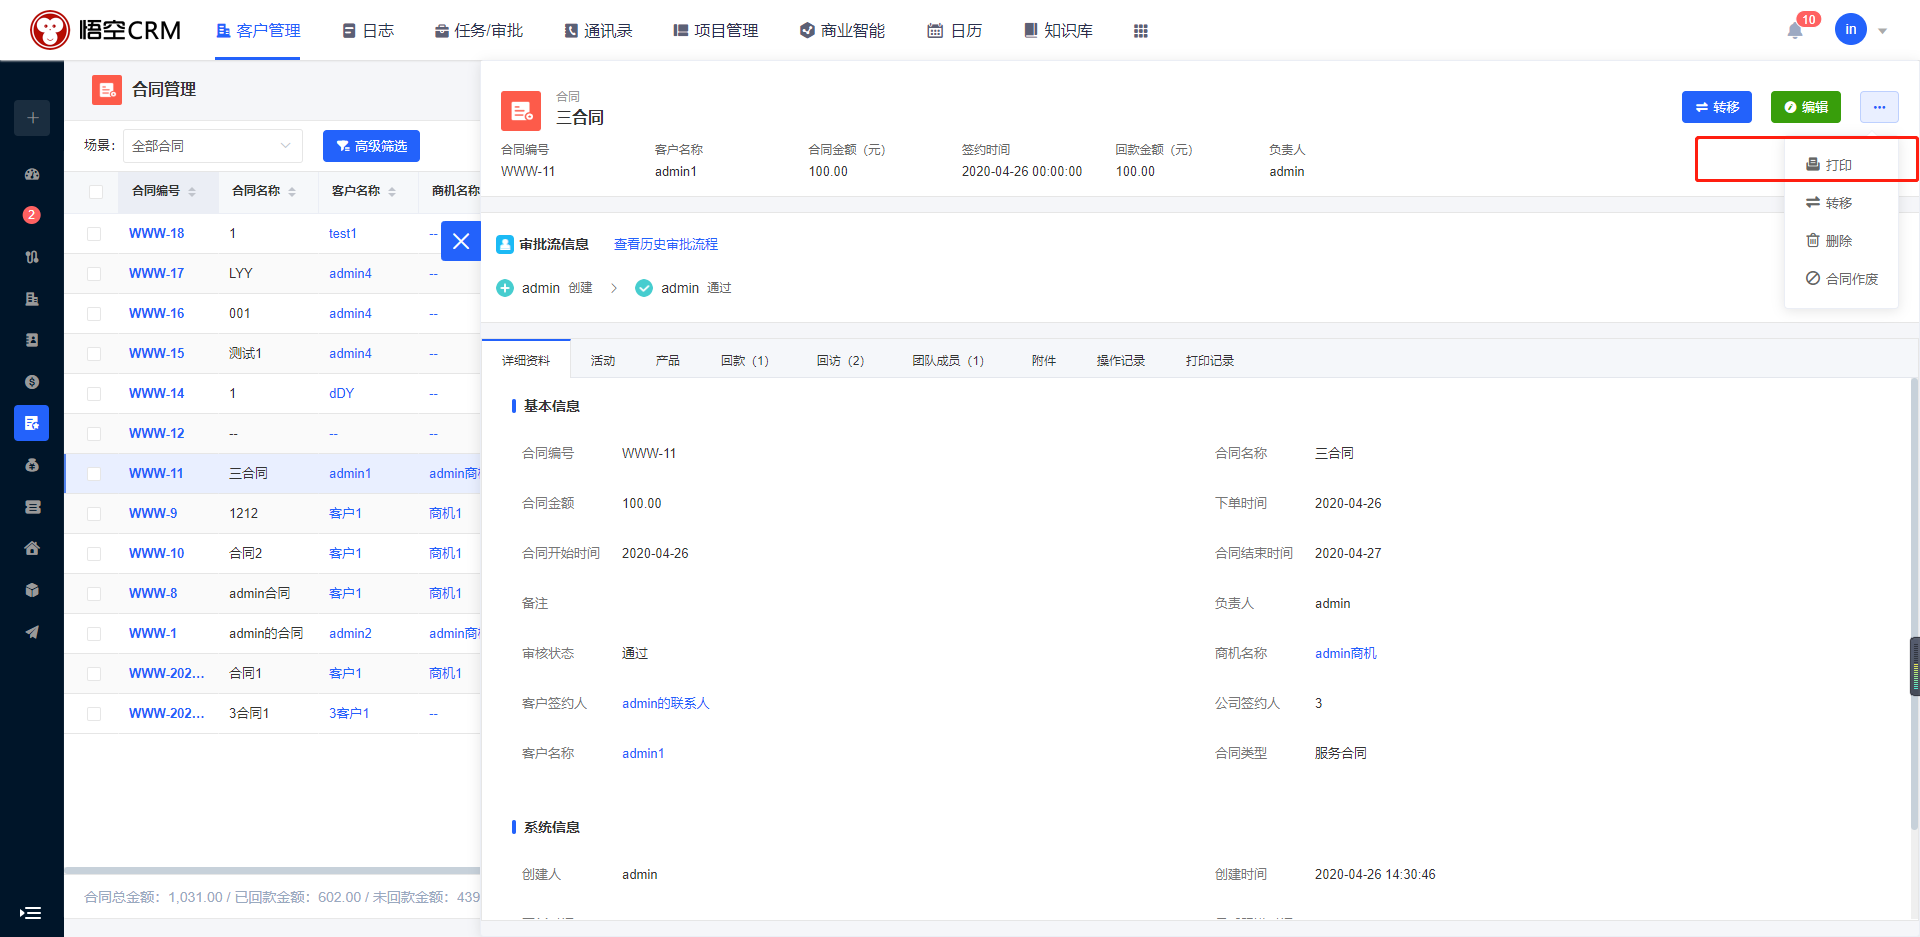Open the notification bell

(1795, 31)
